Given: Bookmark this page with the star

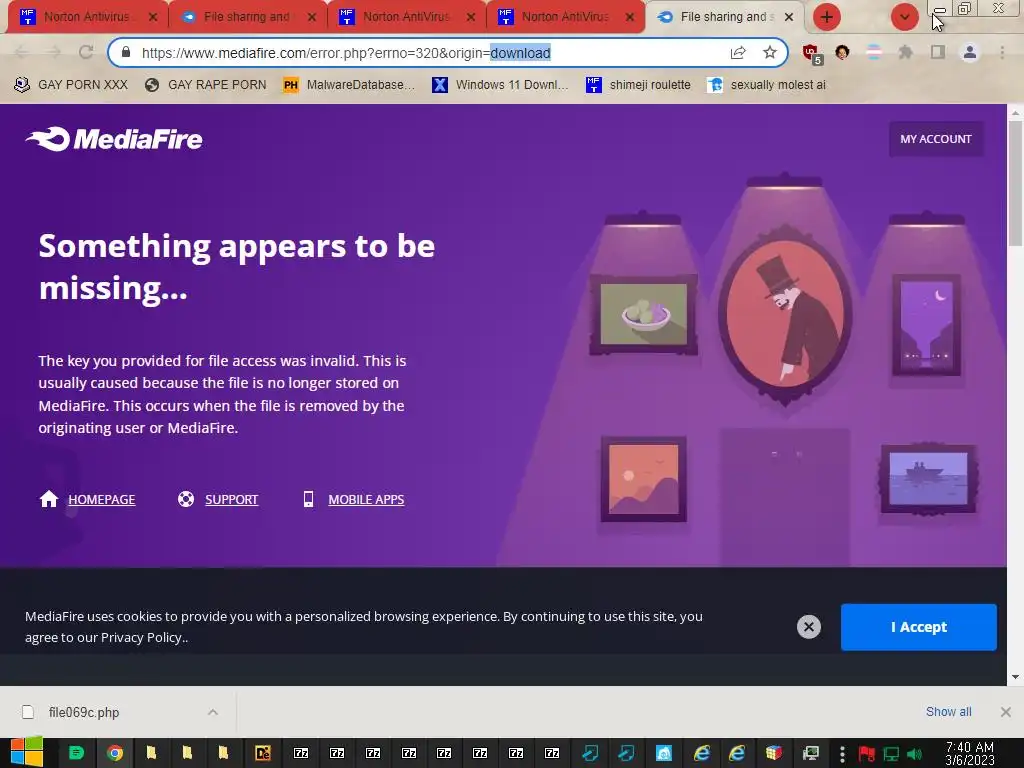Looking at the screenshot, I should coord(770,52).
